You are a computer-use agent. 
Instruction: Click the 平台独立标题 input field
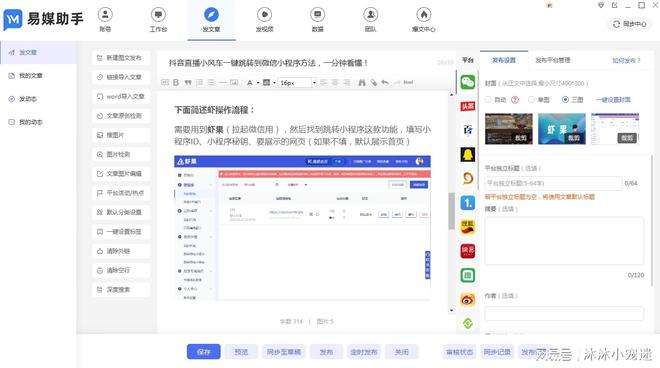tap(553, 183)
